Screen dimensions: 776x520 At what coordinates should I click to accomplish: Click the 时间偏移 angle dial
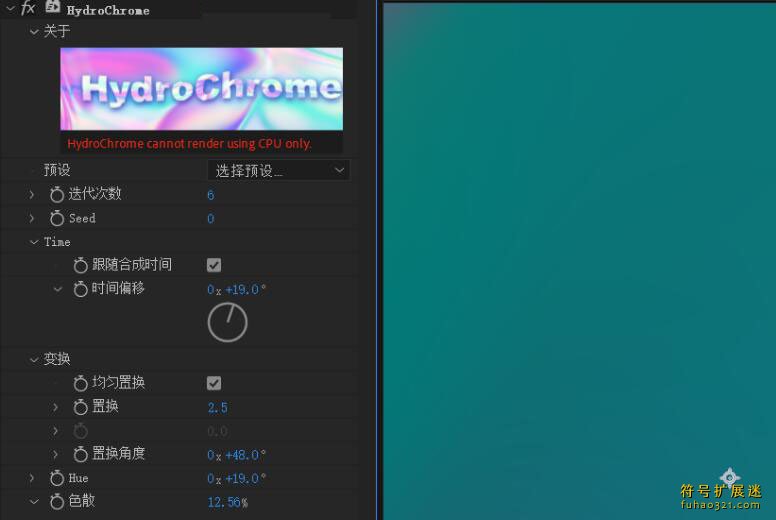coord(228,323)
